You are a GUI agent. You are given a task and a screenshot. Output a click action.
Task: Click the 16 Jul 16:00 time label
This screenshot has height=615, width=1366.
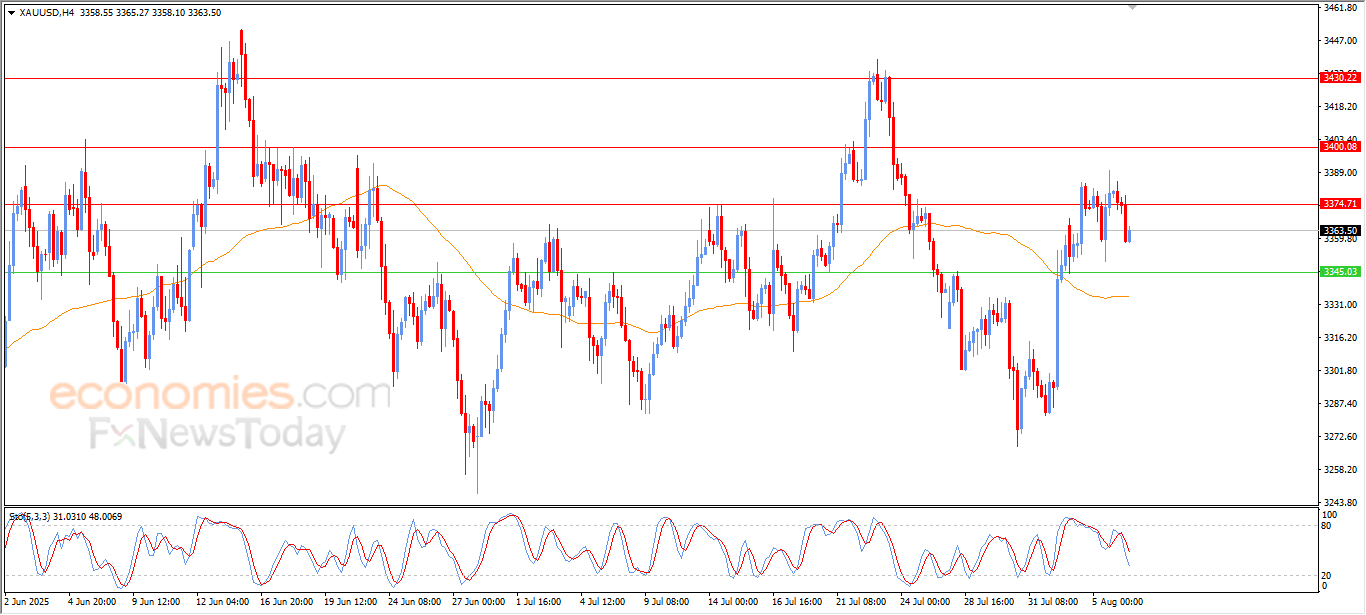pos(799,602)
